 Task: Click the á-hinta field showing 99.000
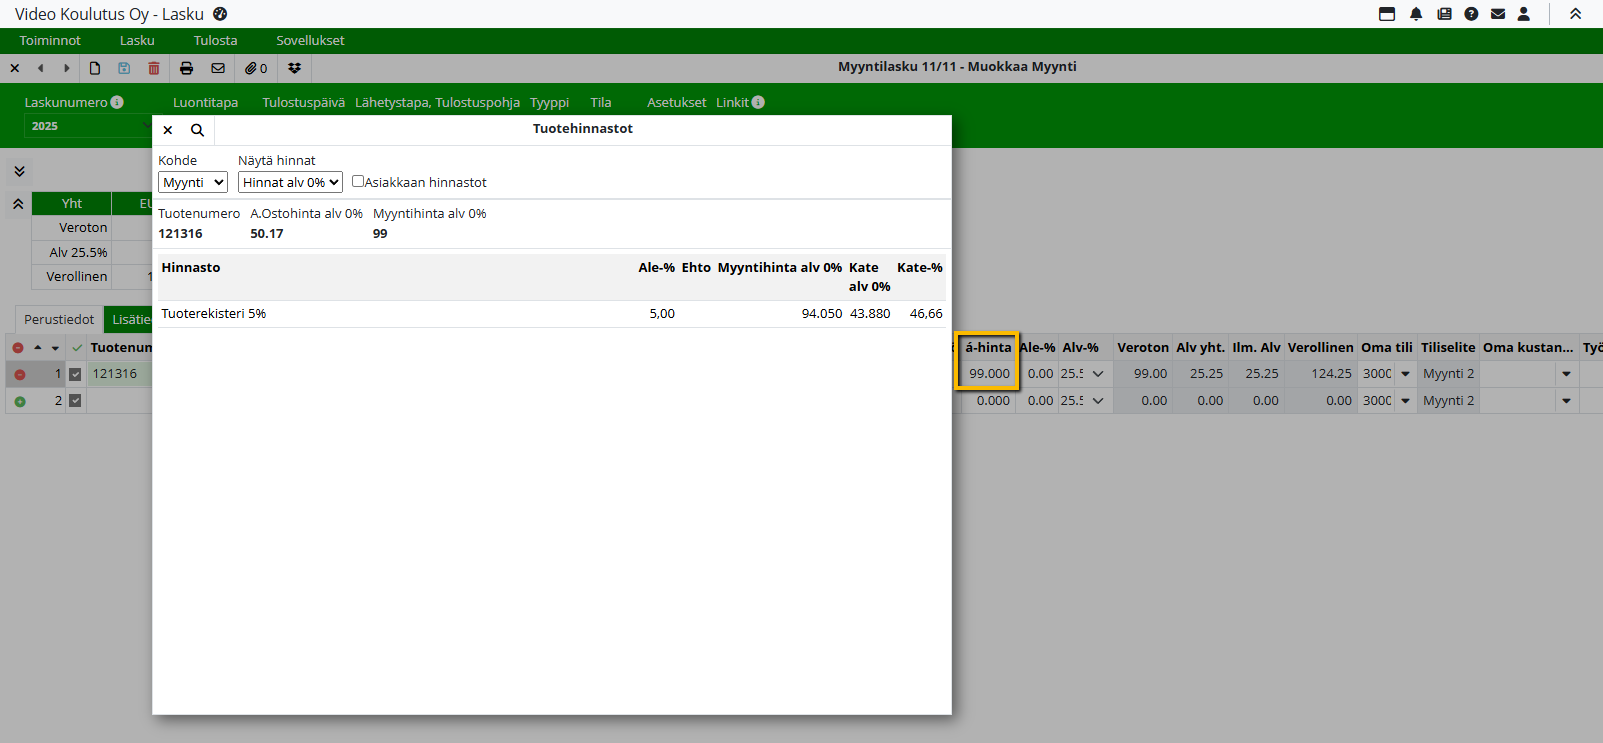click(987, 374)
